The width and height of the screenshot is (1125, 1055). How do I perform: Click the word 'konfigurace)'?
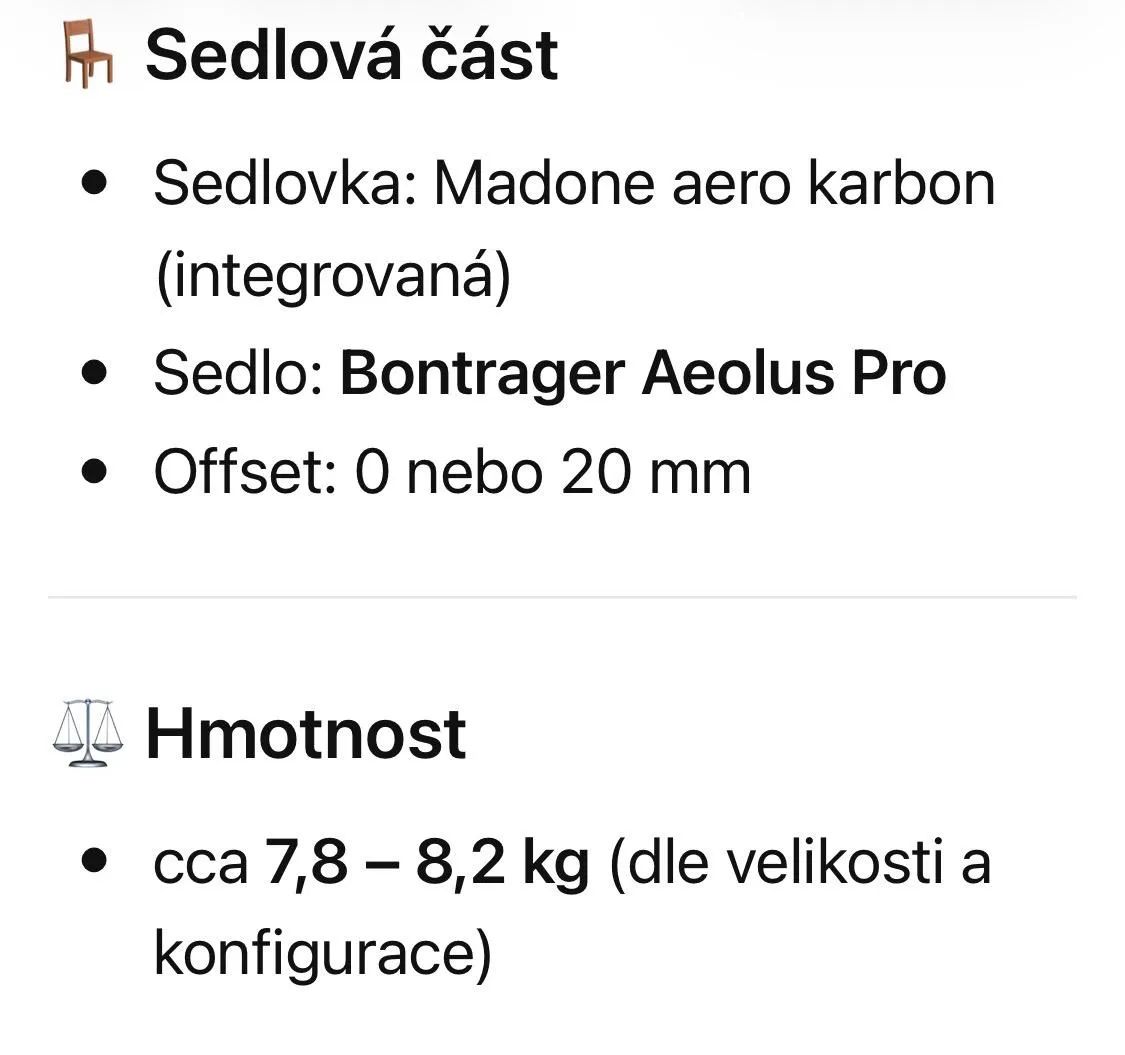pos(322,956)
